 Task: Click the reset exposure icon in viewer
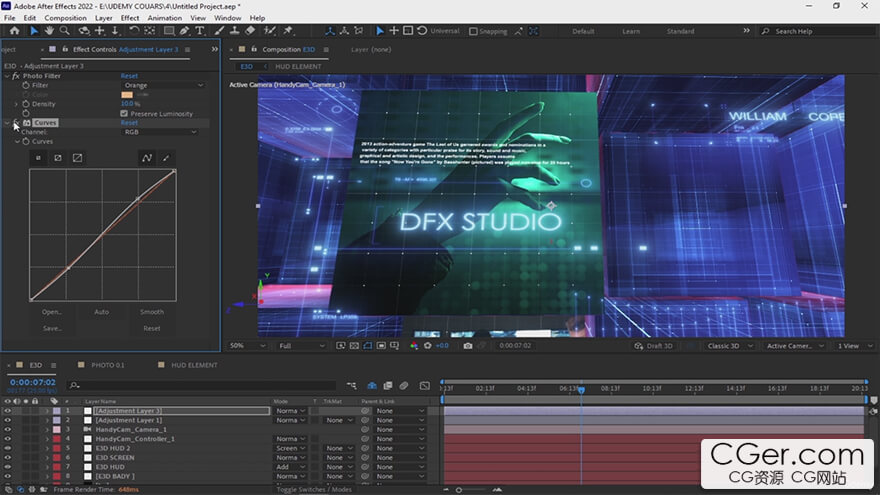428,346
